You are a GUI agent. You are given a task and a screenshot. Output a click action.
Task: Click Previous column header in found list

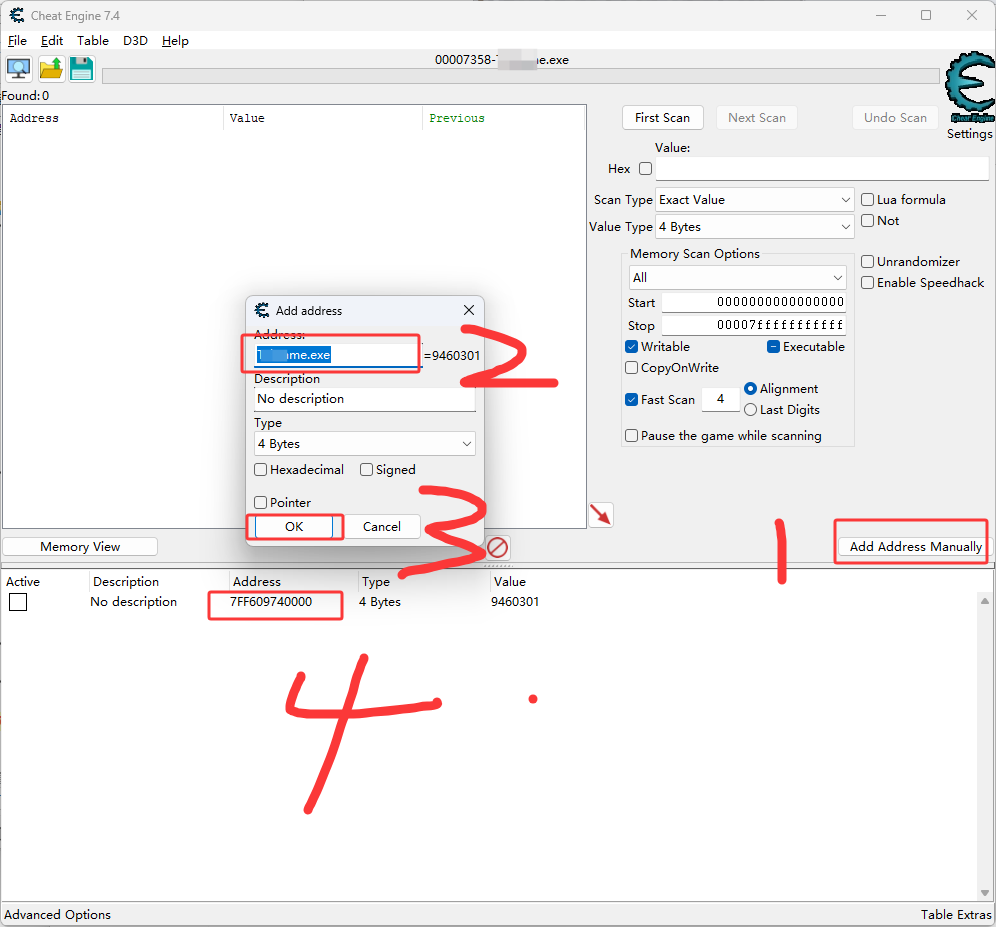click(503, 118)
